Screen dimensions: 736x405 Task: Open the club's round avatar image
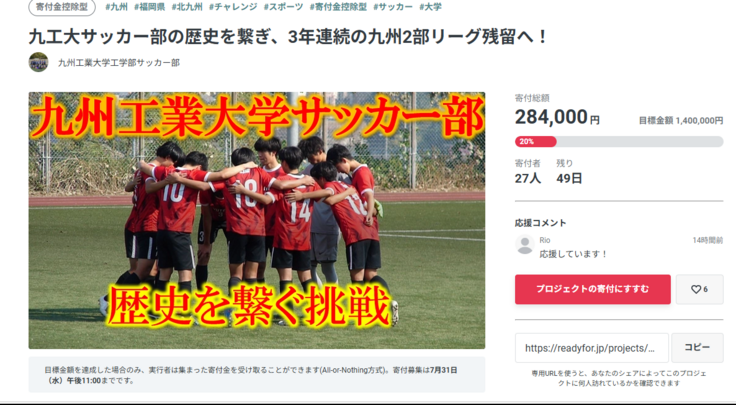(38, 62)
